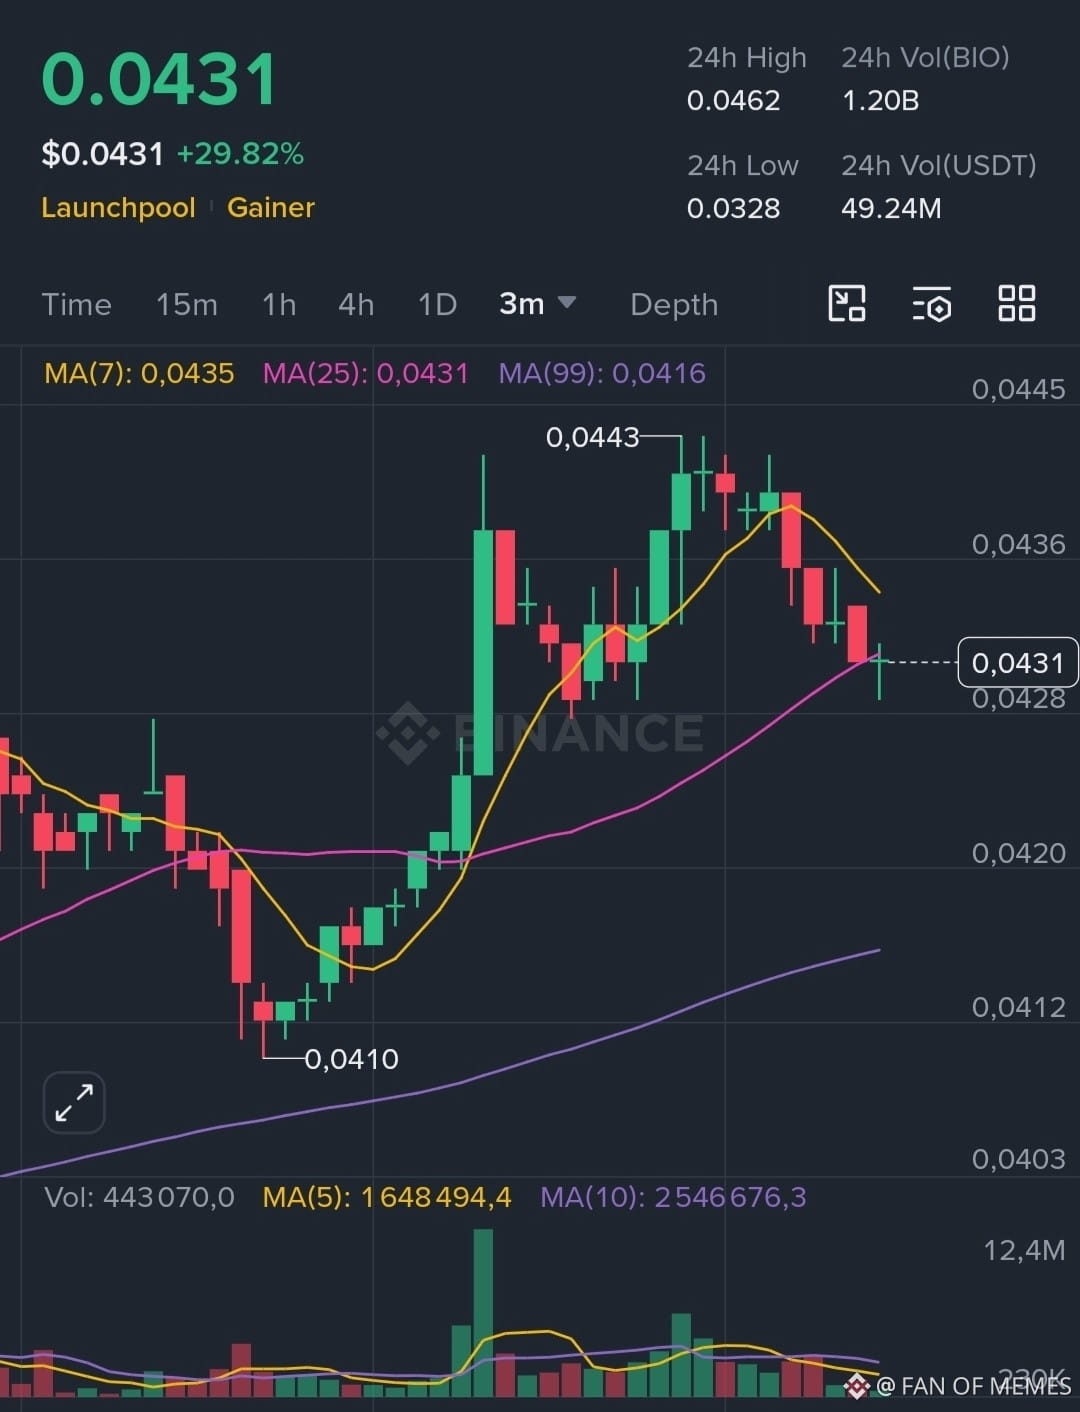Click the tallest green volume bar

(483, 1313)
